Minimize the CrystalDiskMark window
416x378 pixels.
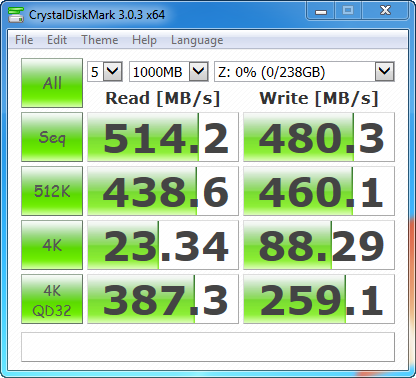tap(320, 11)
